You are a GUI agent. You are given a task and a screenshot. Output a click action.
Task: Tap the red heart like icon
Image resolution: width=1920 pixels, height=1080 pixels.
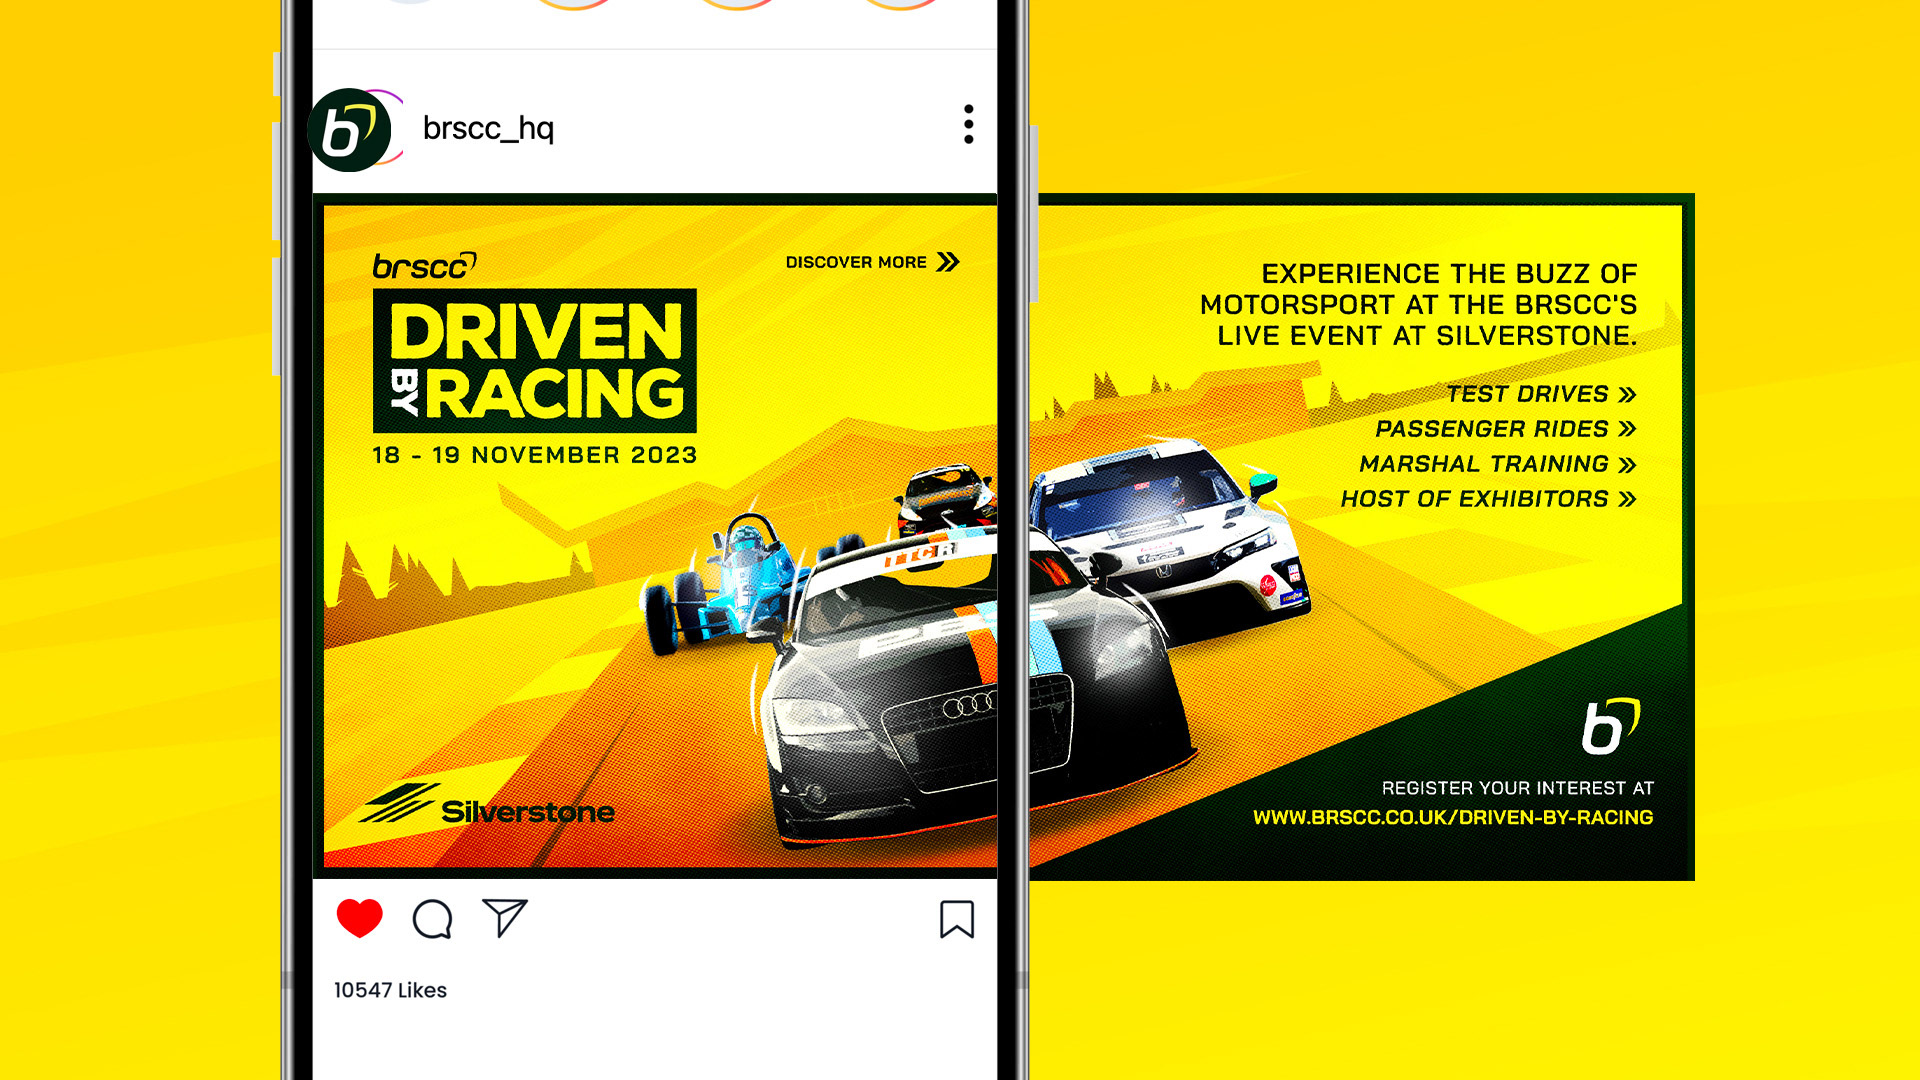coord(360,918)
